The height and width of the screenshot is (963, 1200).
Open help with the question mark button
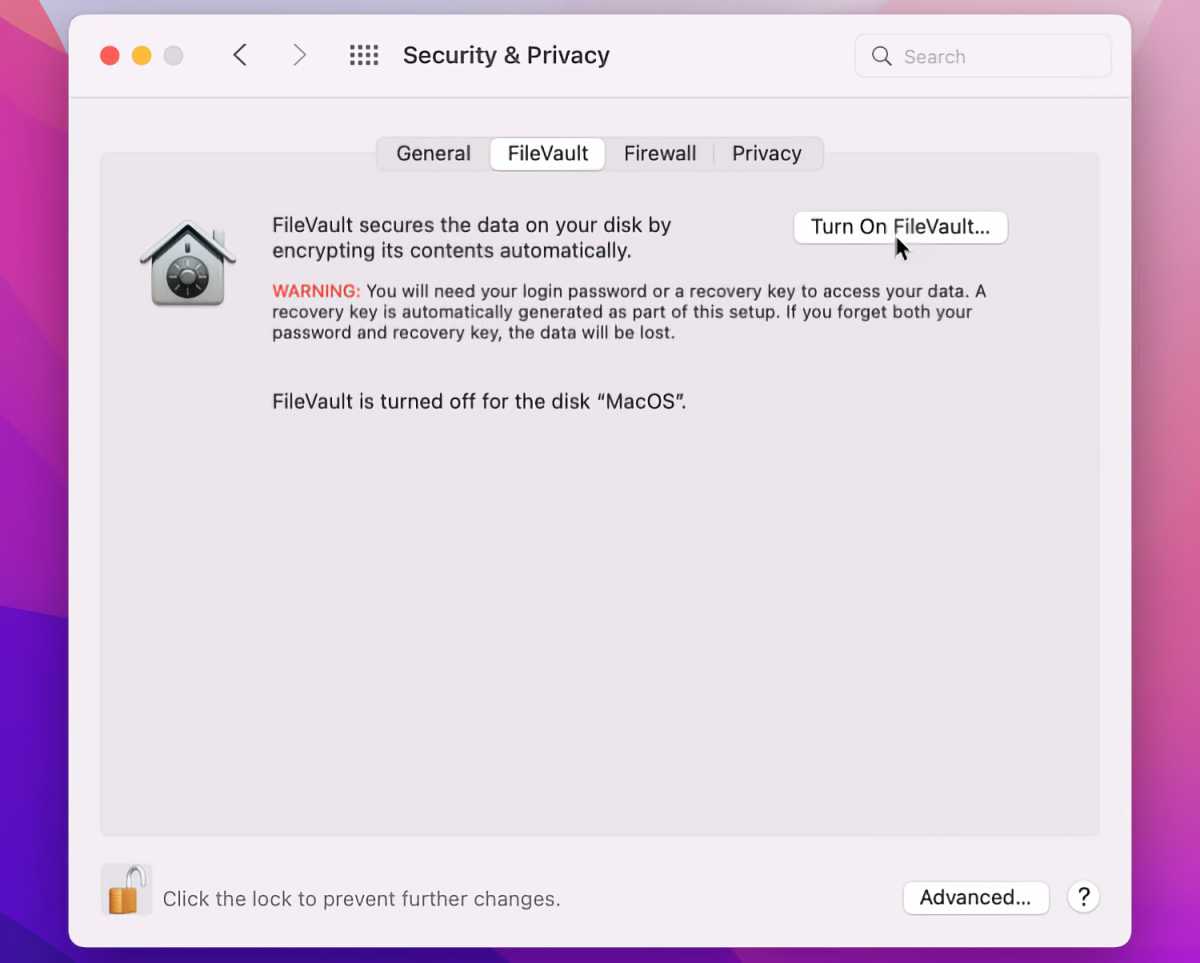1084,897
